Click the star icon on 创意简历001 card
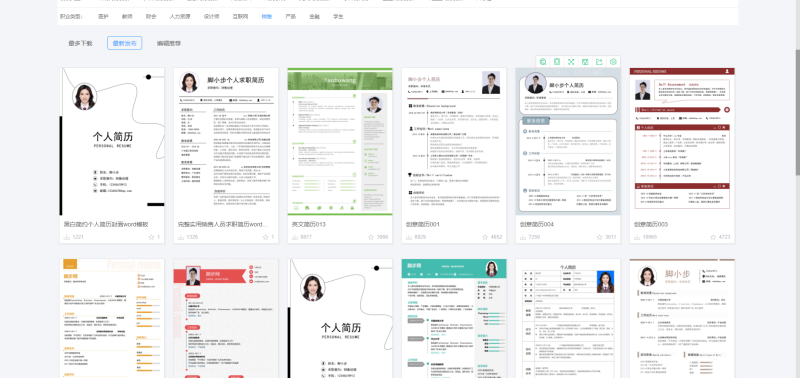This screenshot has height=378, width=800. point(485,237)
